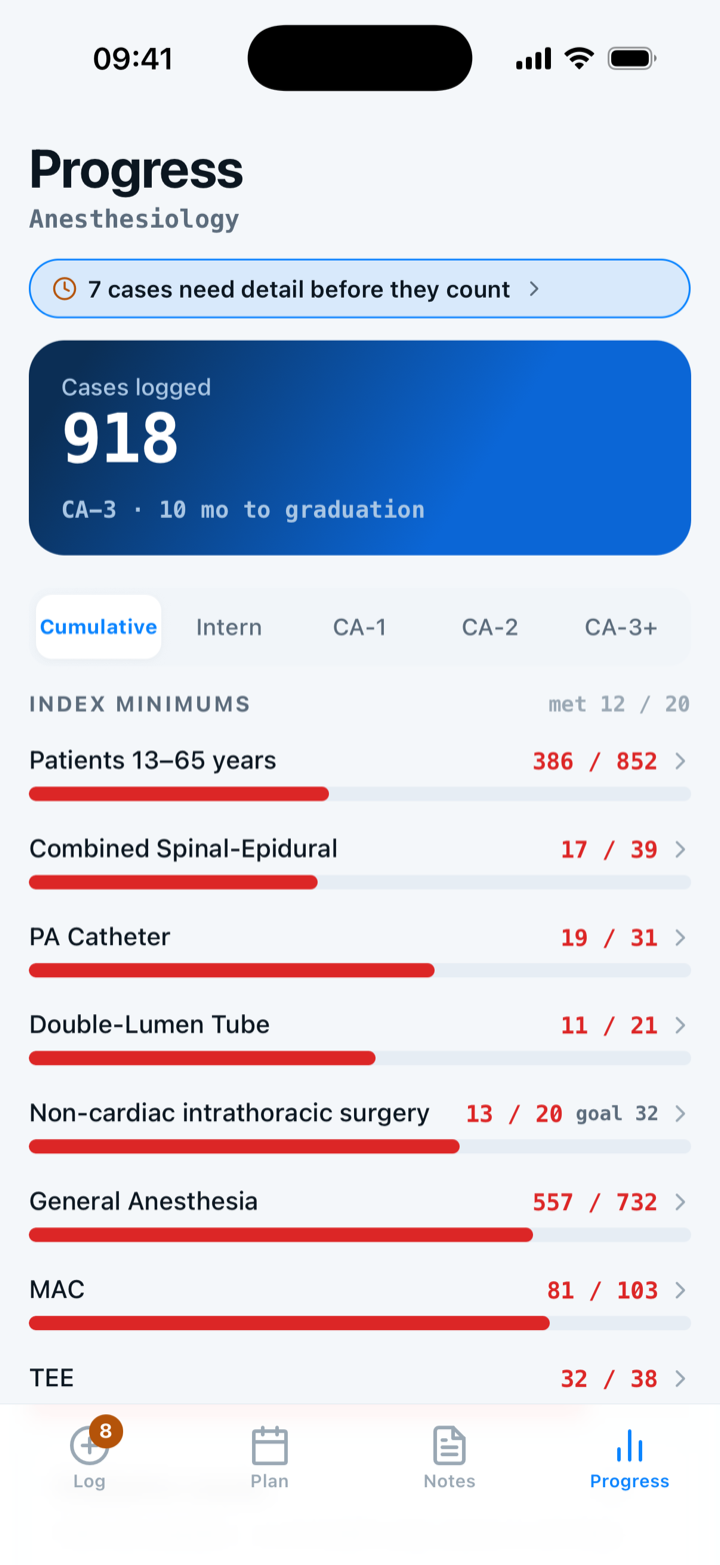The width and height of the screenshot is (720, 1565).
Task: Open the 7 cases need detail banner
Action: [x=360, y=289]
